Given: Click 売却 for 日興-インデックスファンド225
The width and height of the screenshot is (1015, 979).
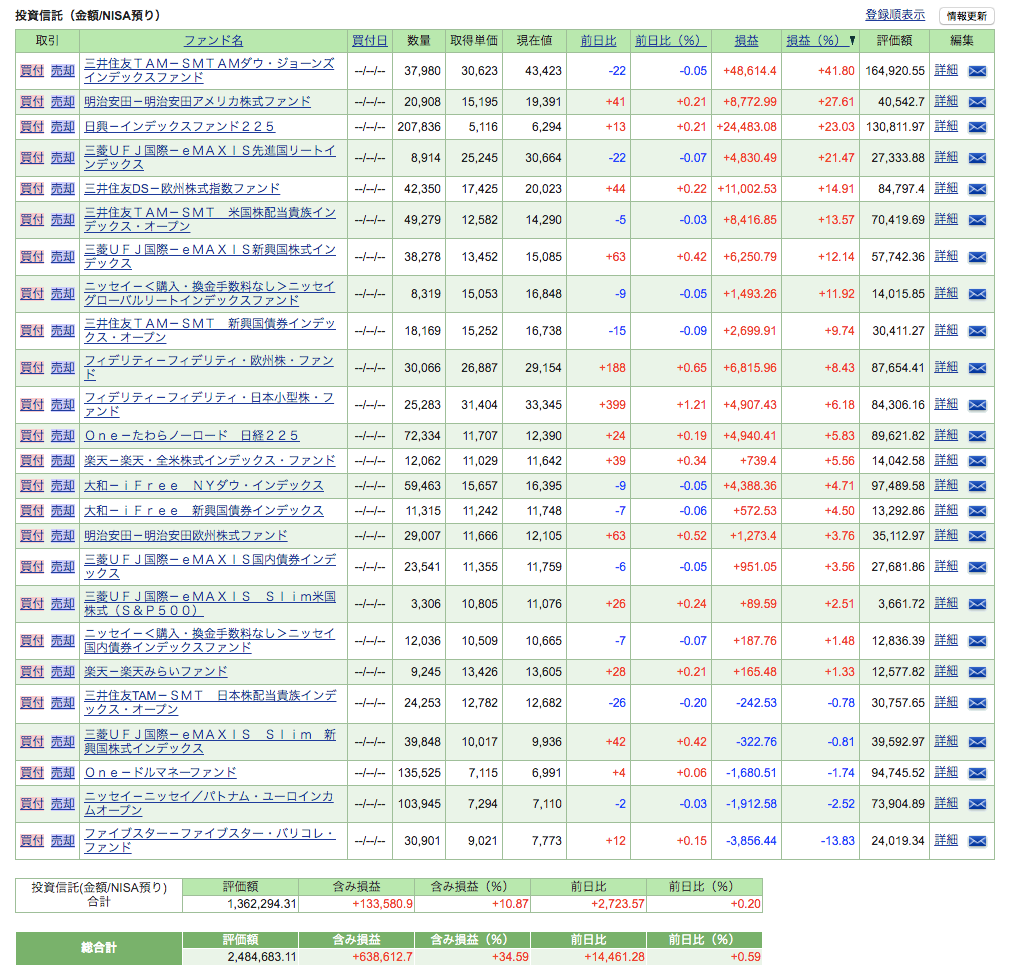Looking at the screenshot, I should pos(63,127).
